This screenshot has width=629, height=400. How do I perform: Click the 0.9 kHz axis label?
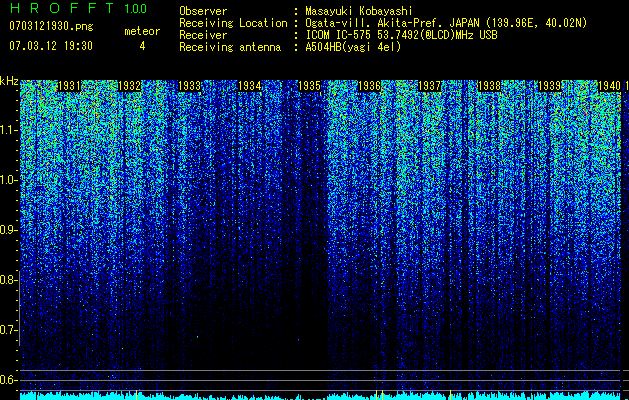[8, 230]
